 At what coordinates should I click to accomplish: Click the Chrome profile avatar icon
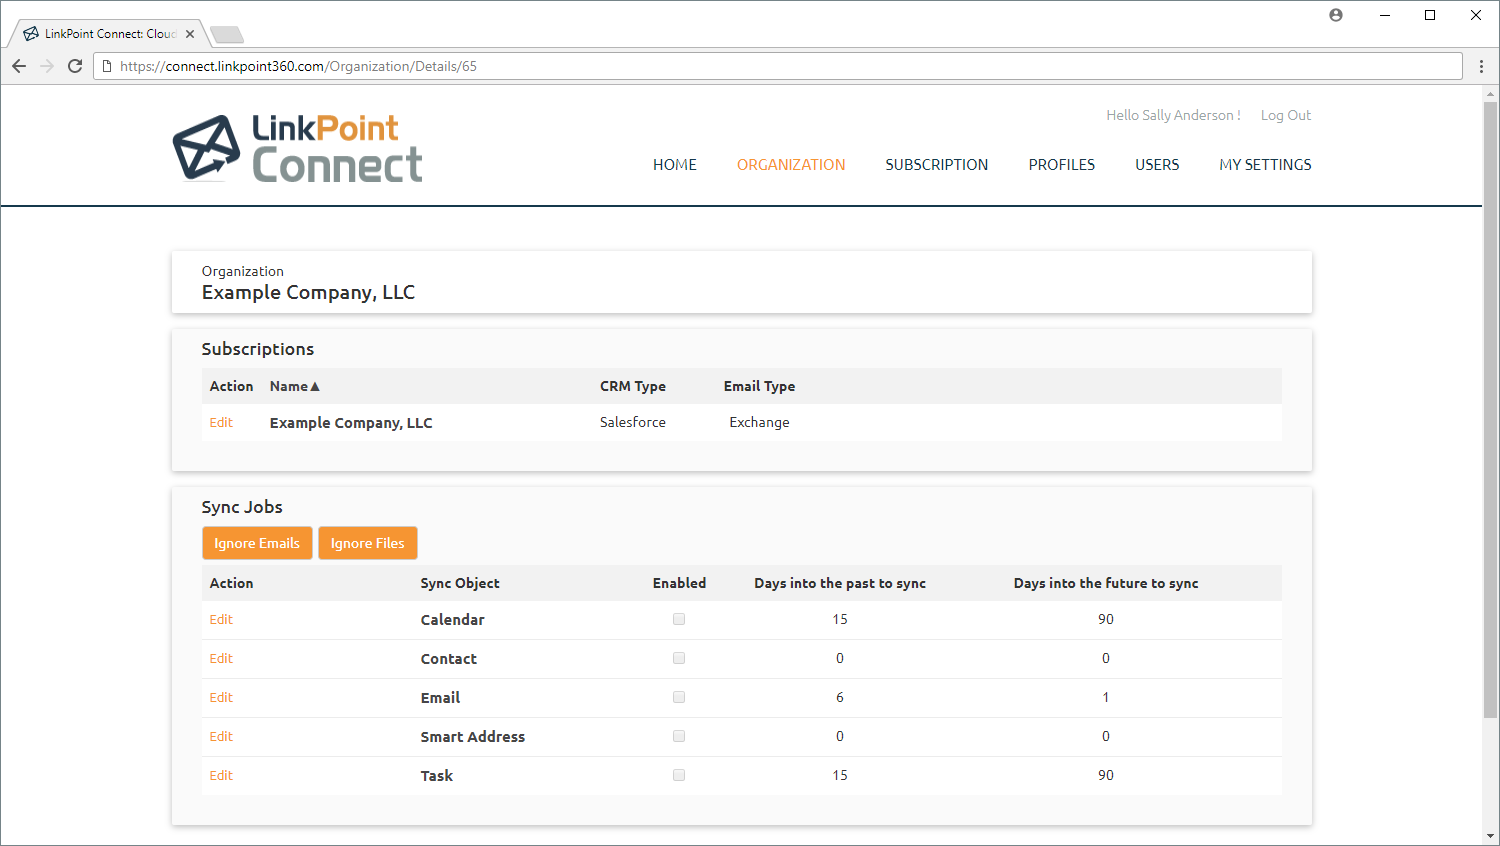(1336, 15)
